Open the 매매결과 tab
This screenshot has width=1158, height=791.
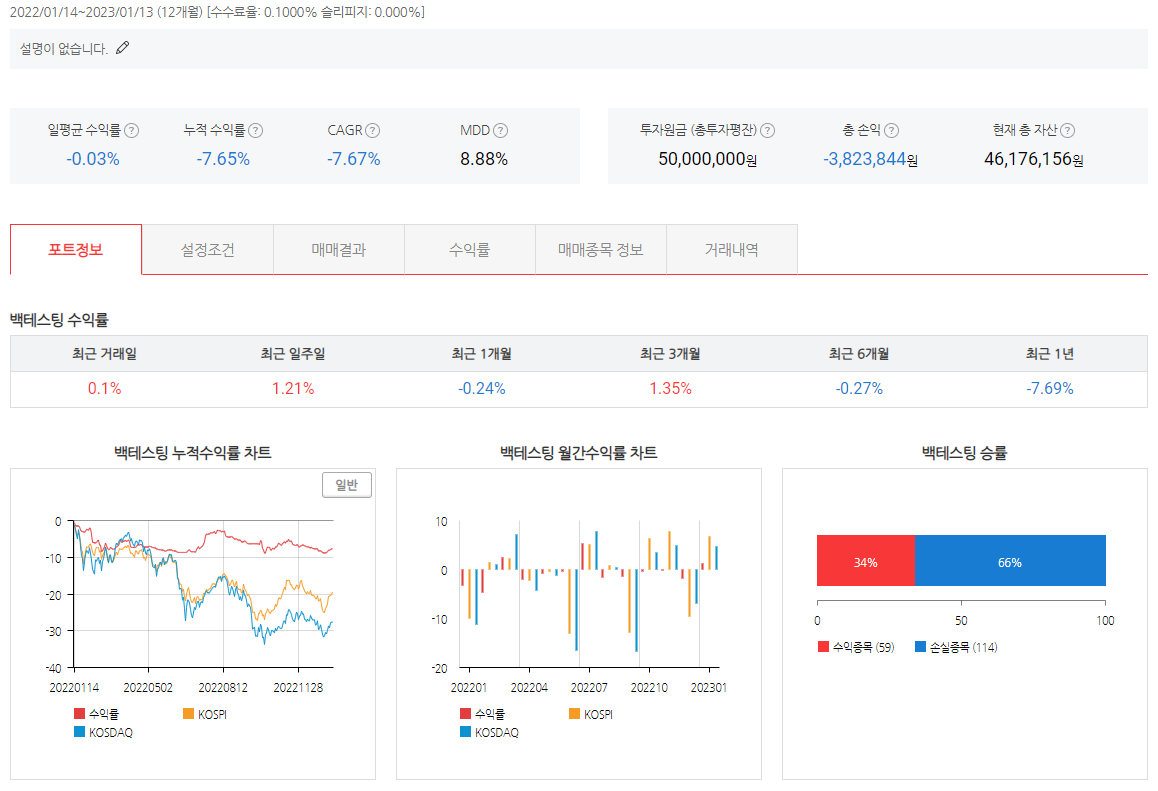339,250
